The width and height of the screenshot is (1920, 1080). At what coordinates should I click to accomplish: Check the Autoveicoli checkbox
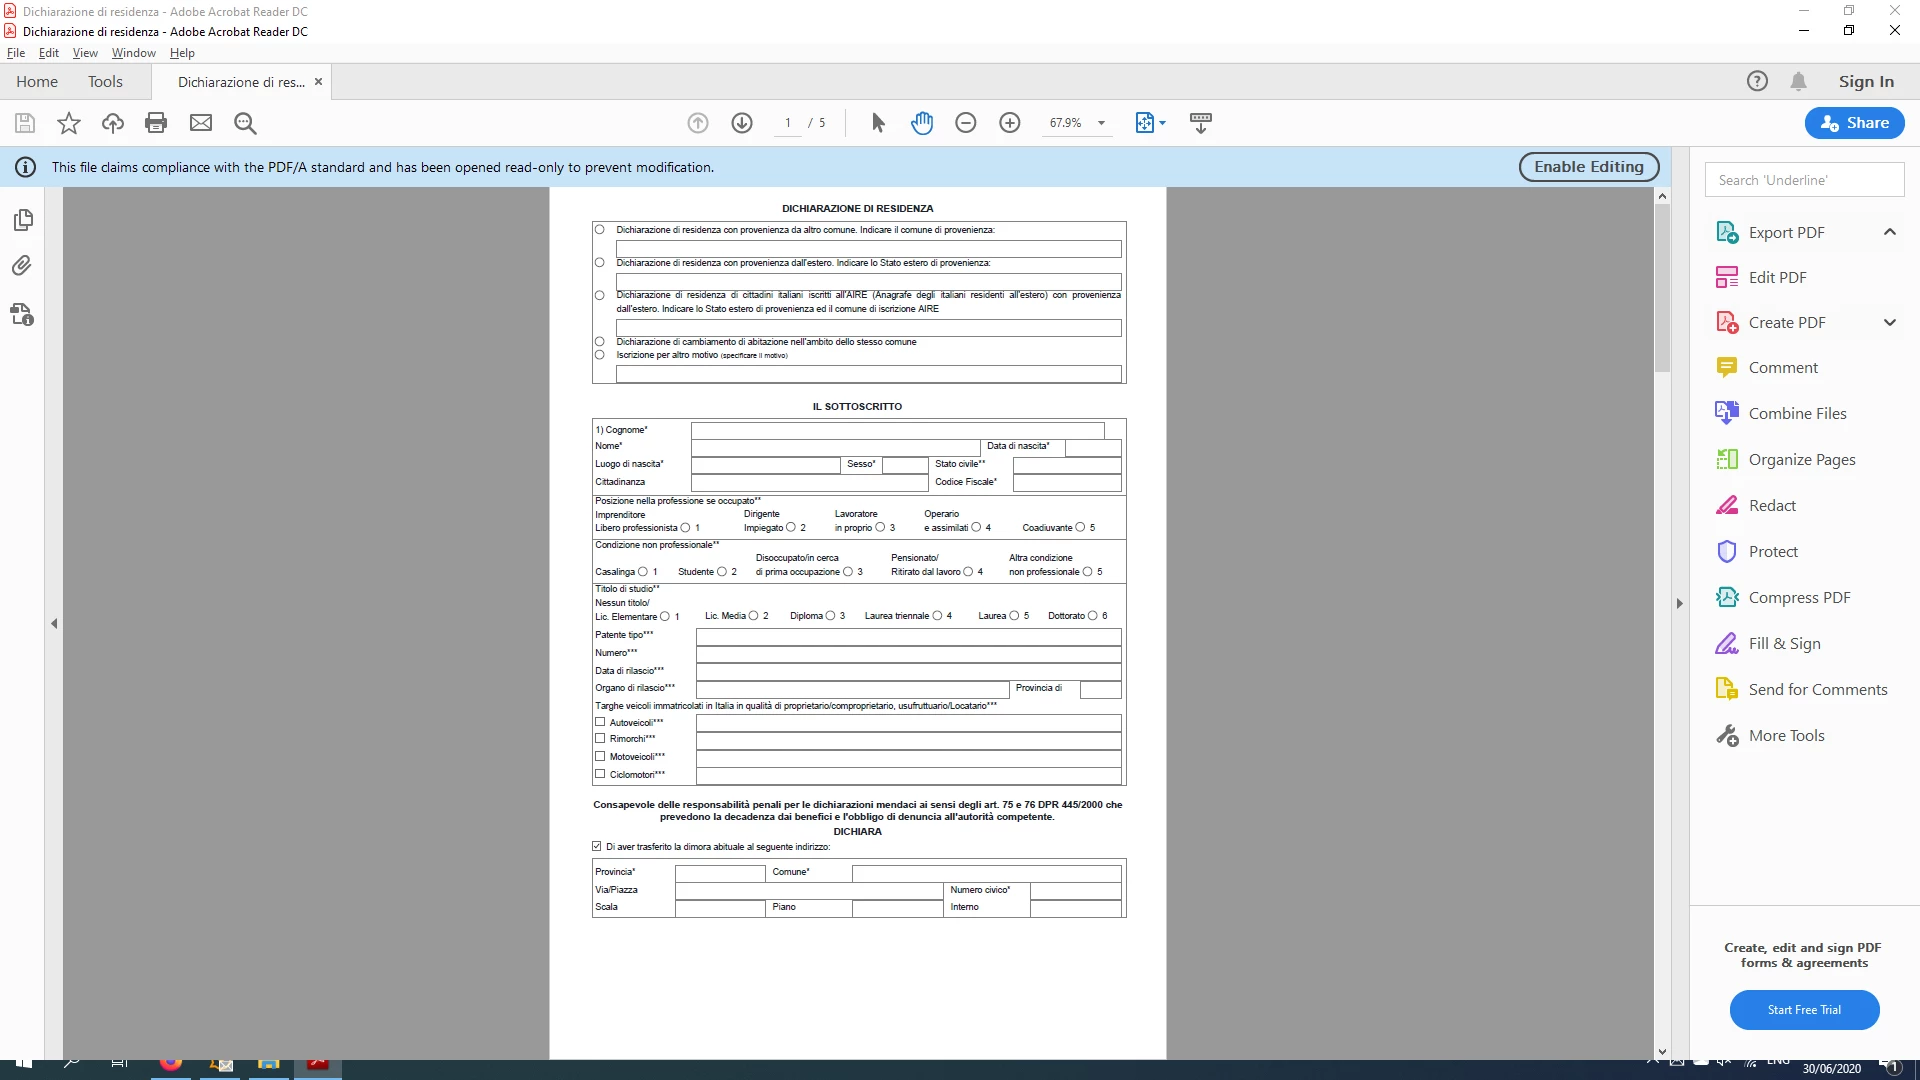point(600,722)
